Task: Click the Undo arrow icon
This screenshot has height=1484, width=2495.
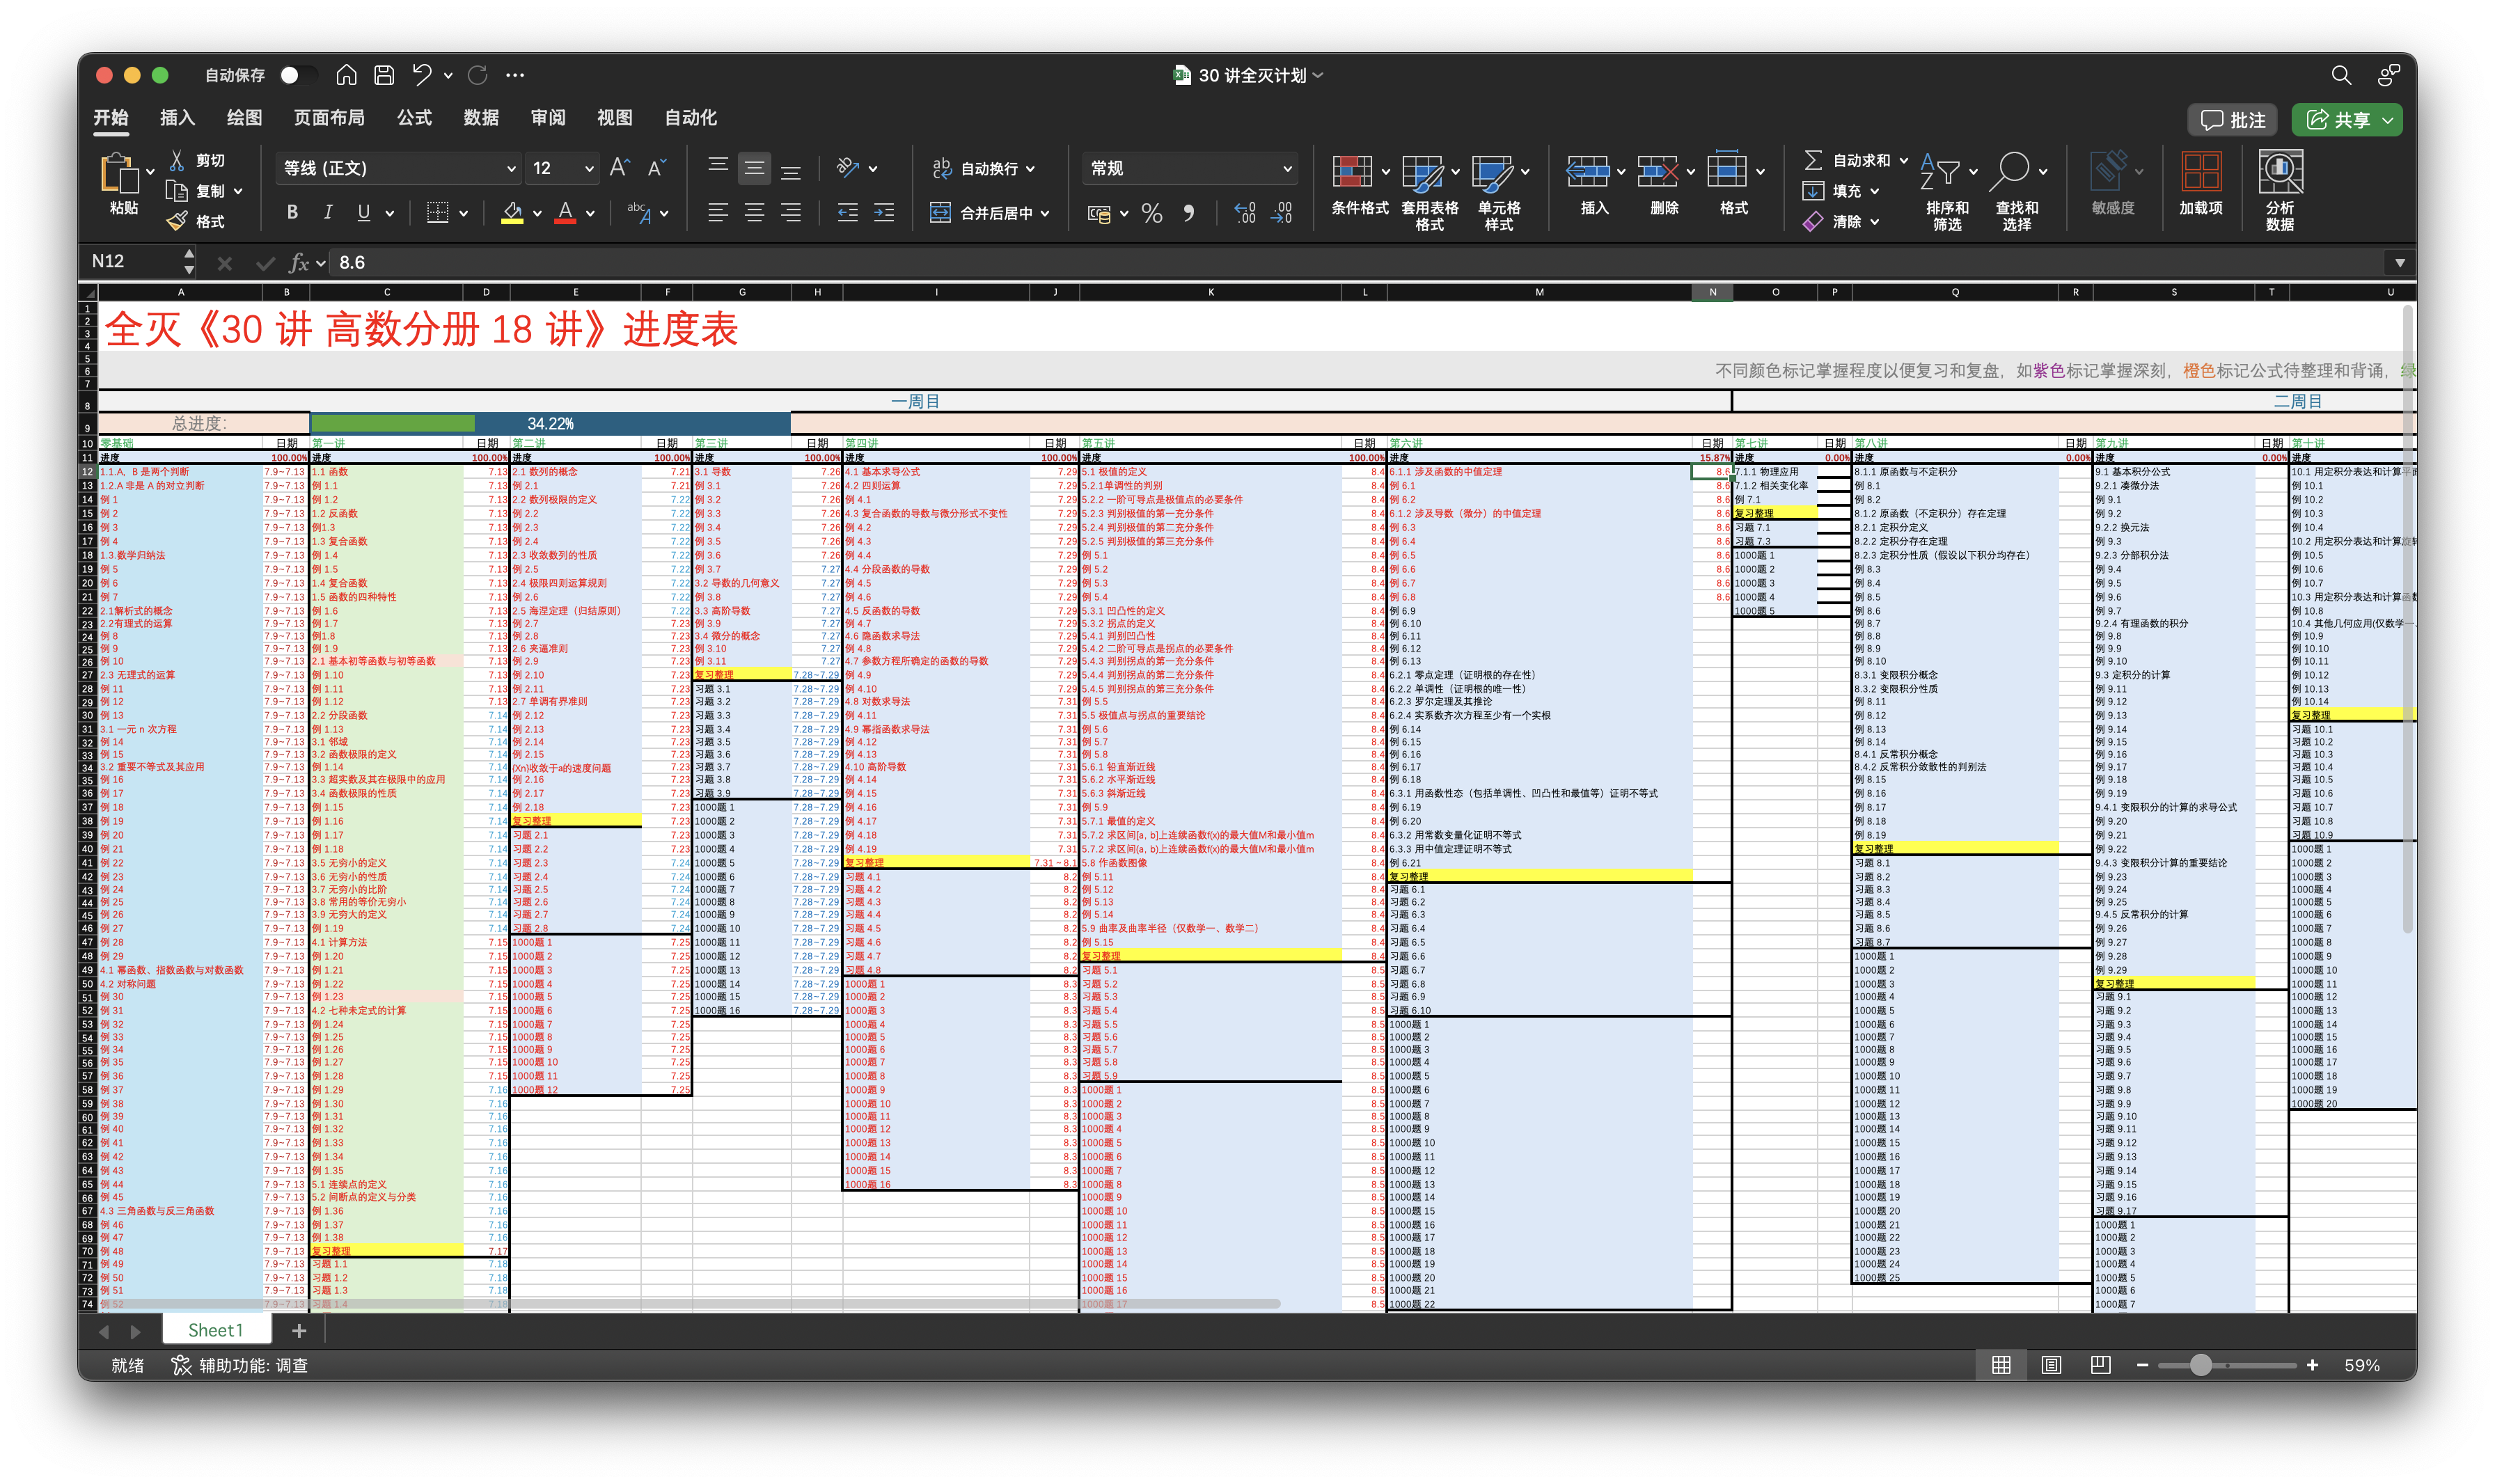Action: click(x=422, y=75)
